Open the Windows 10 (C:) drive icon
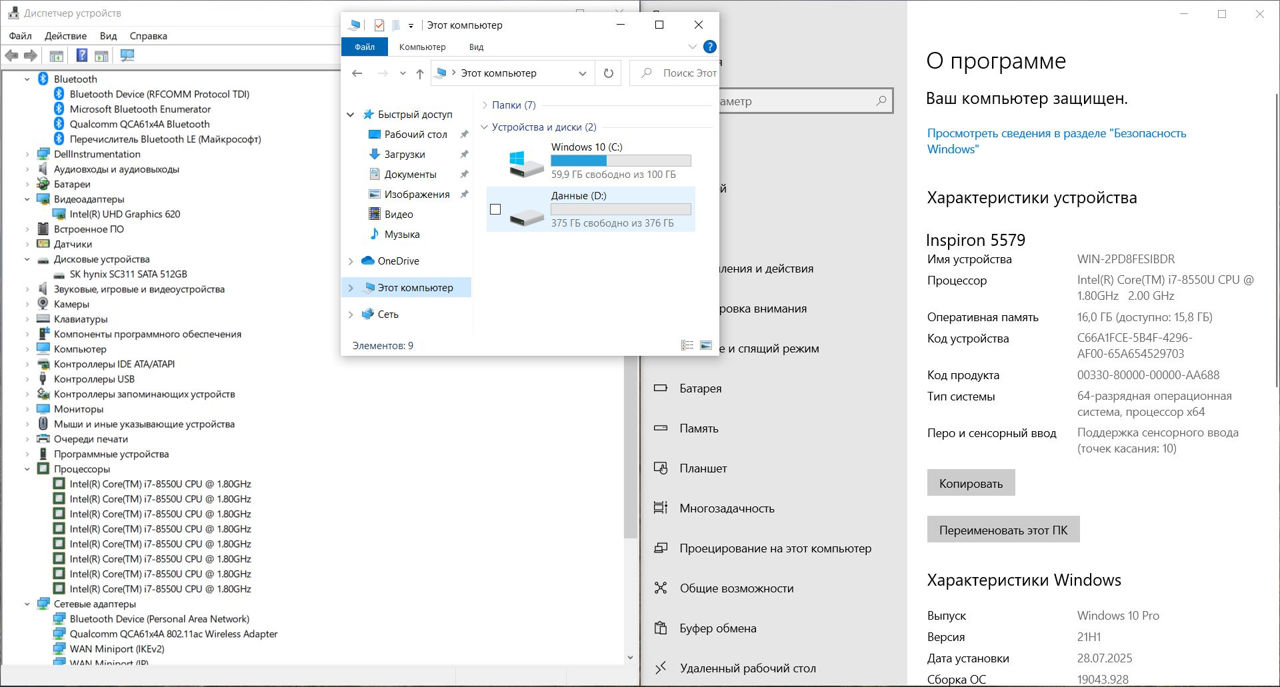 (518, 161)
